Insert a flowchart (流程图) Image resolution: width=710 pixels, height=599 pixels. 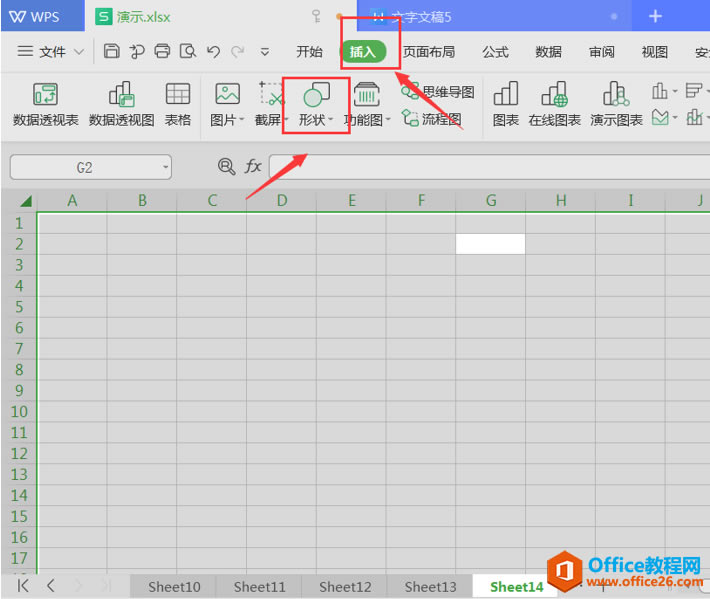tap(432, 119)
